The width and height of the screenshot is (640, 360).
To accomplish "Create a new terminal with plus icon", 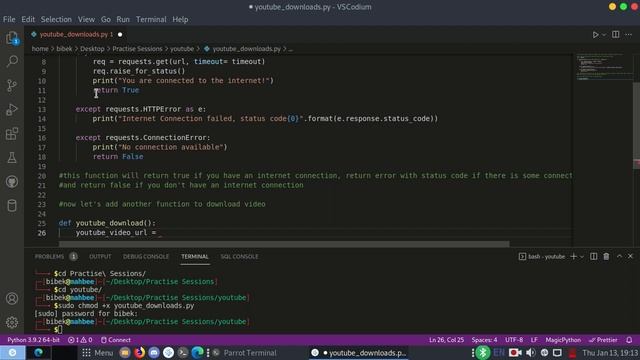I will pyautogui.click(x=573, y=256).
